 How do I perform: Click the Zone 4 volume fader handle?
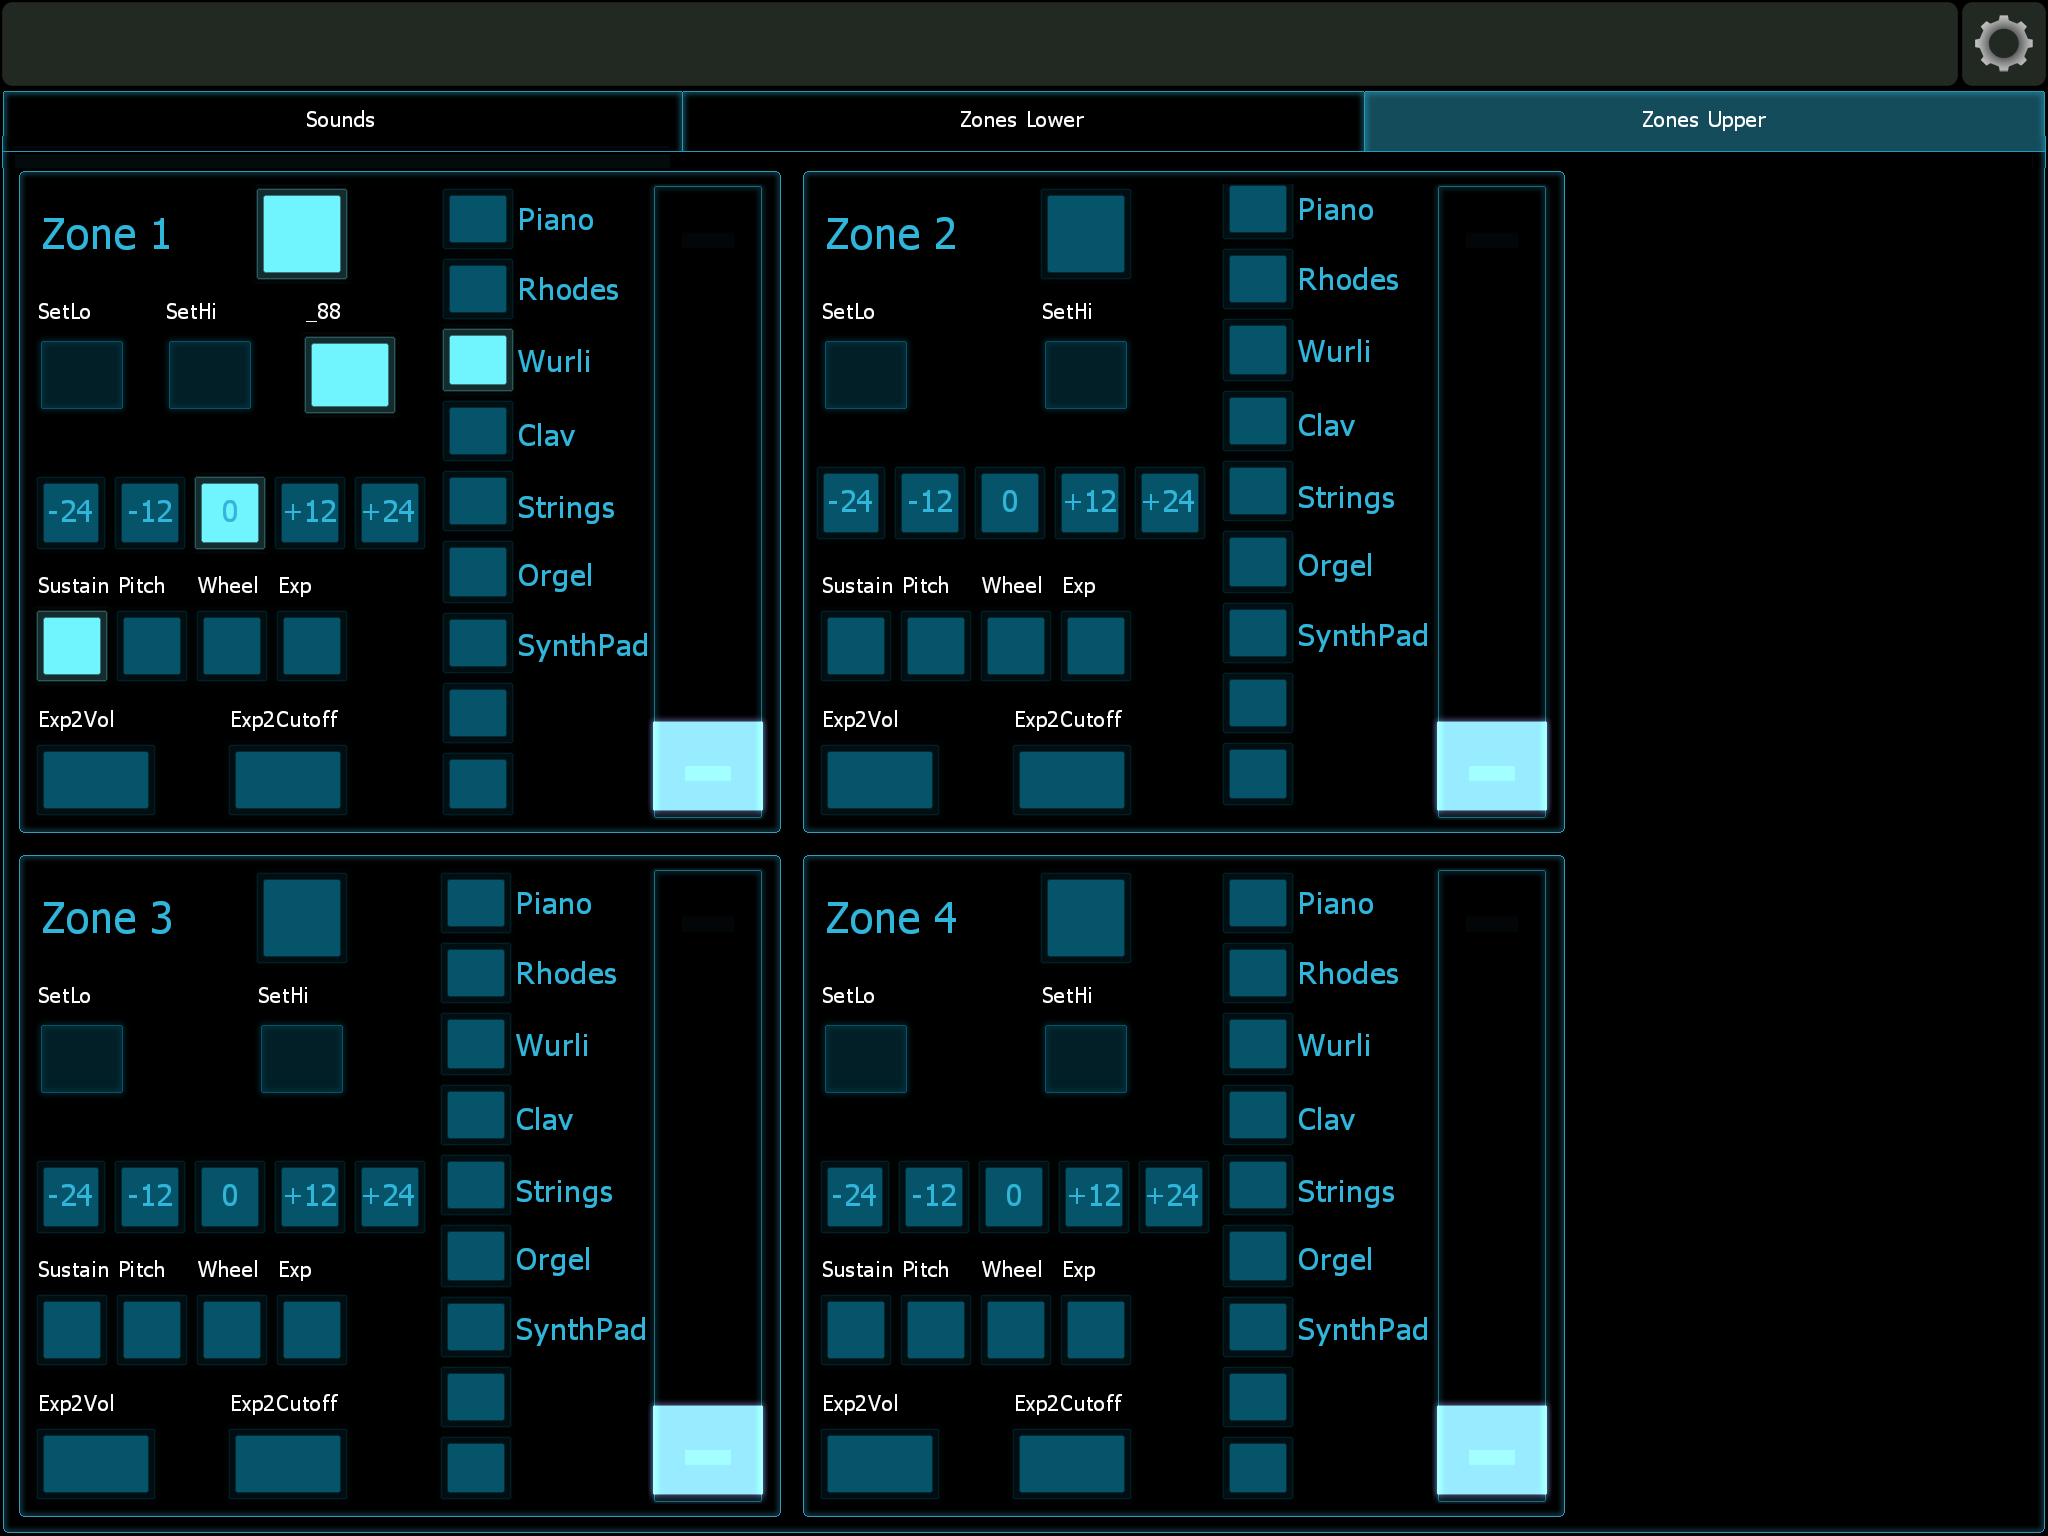coord(1492,1450)
